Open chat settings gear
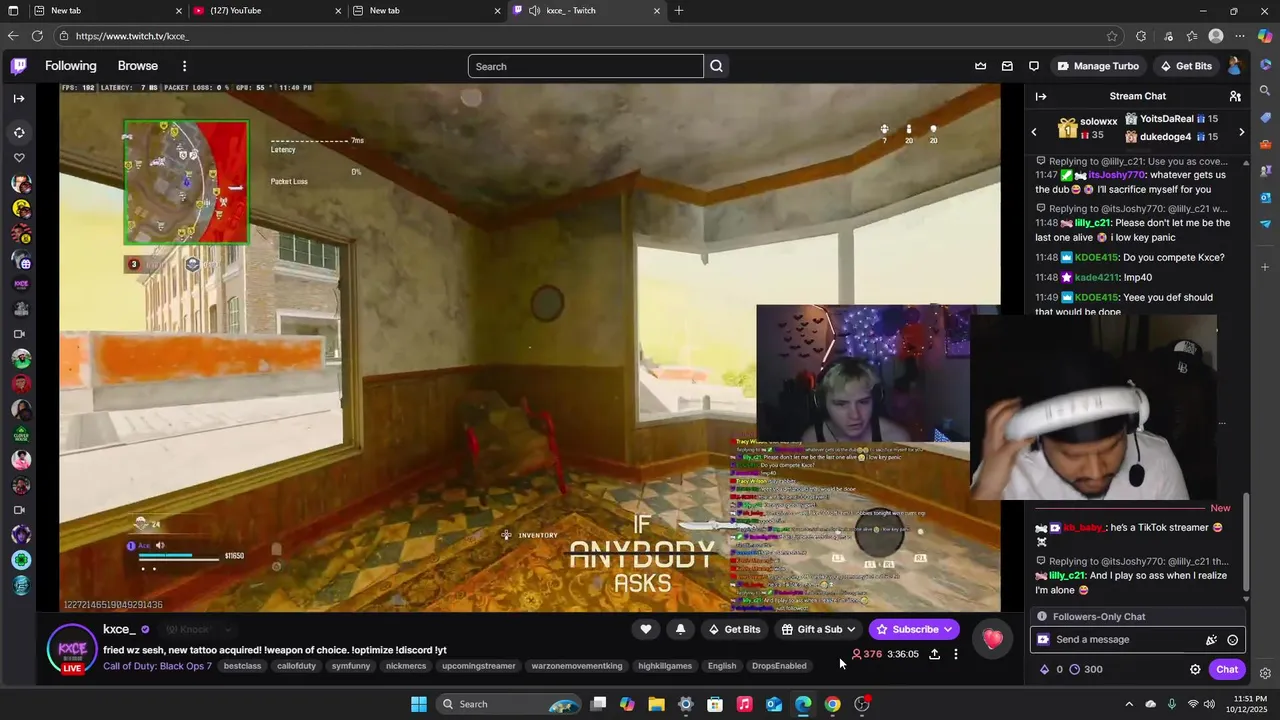The width and height of the screenshot is (1280, 720). click(x=1195, y=670)
